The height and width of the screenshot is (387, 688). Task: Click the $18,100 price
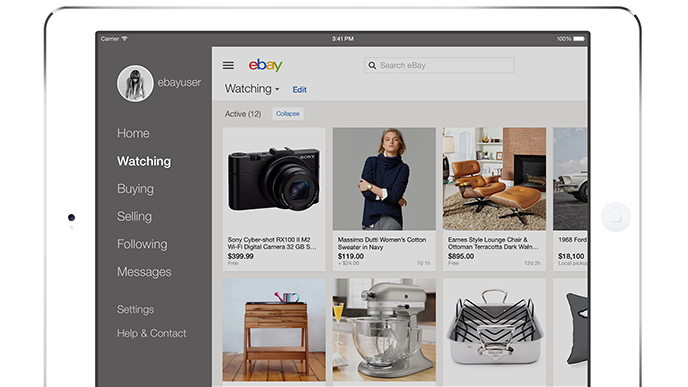tap(571, 256)
